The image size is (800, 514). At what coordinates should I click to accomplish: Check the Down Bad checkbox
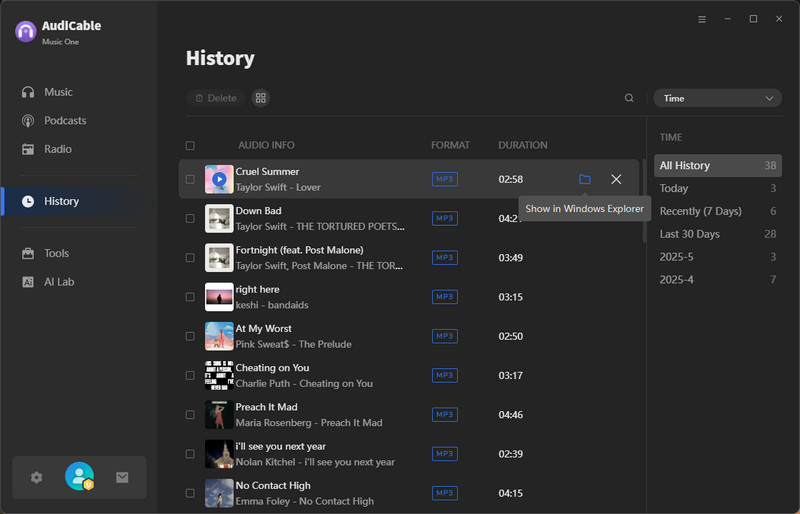[x=190, y=218]
